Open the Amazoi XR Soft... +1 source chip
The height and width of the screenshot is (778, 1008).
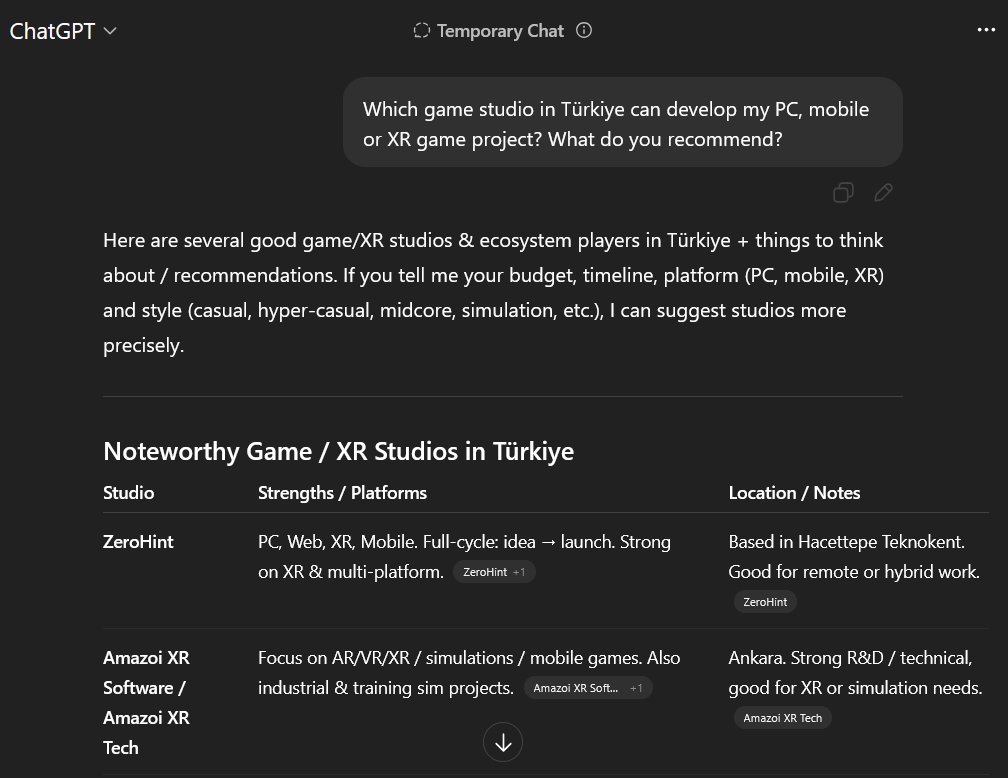[x=588, y=687]
